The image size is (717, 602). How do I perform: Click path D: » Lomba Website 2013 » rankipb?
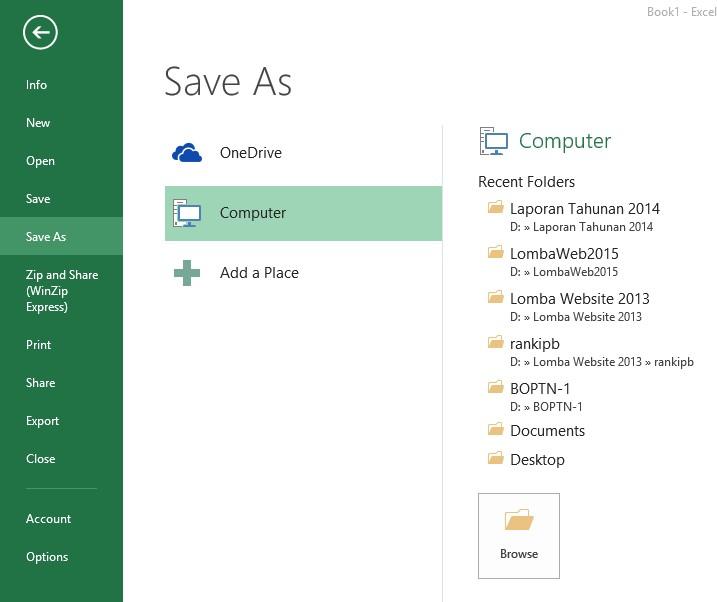tap(602, 362)
